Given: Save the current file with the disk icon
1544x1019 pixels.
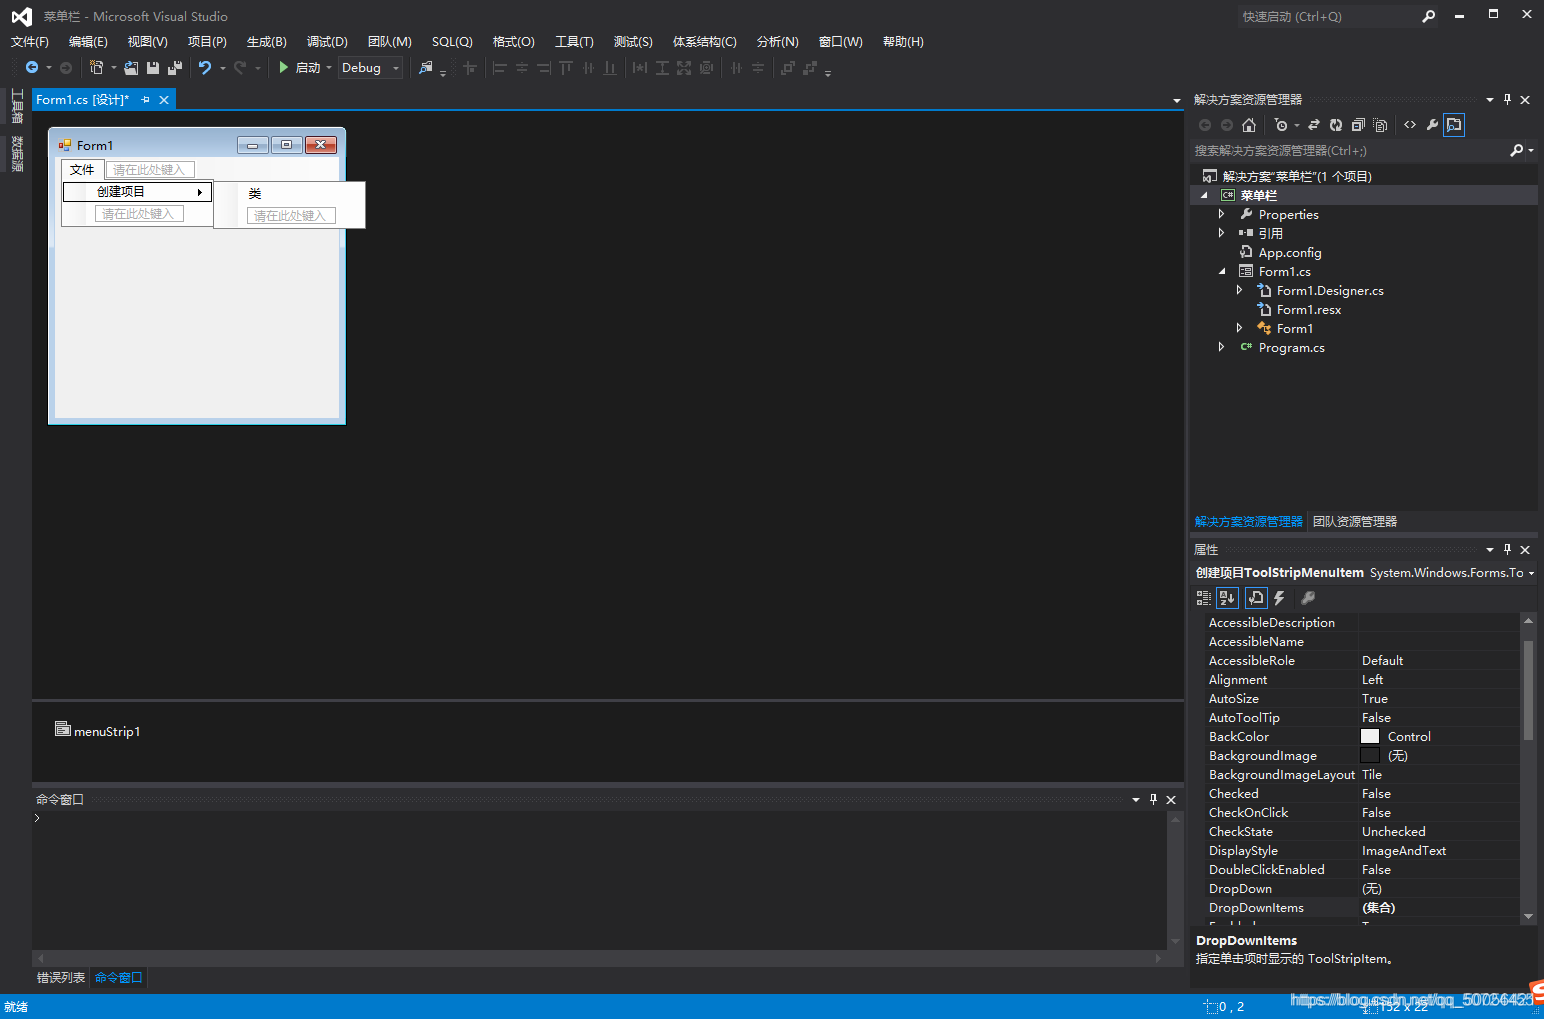Looking at the screenshot, I should [153, 68].
